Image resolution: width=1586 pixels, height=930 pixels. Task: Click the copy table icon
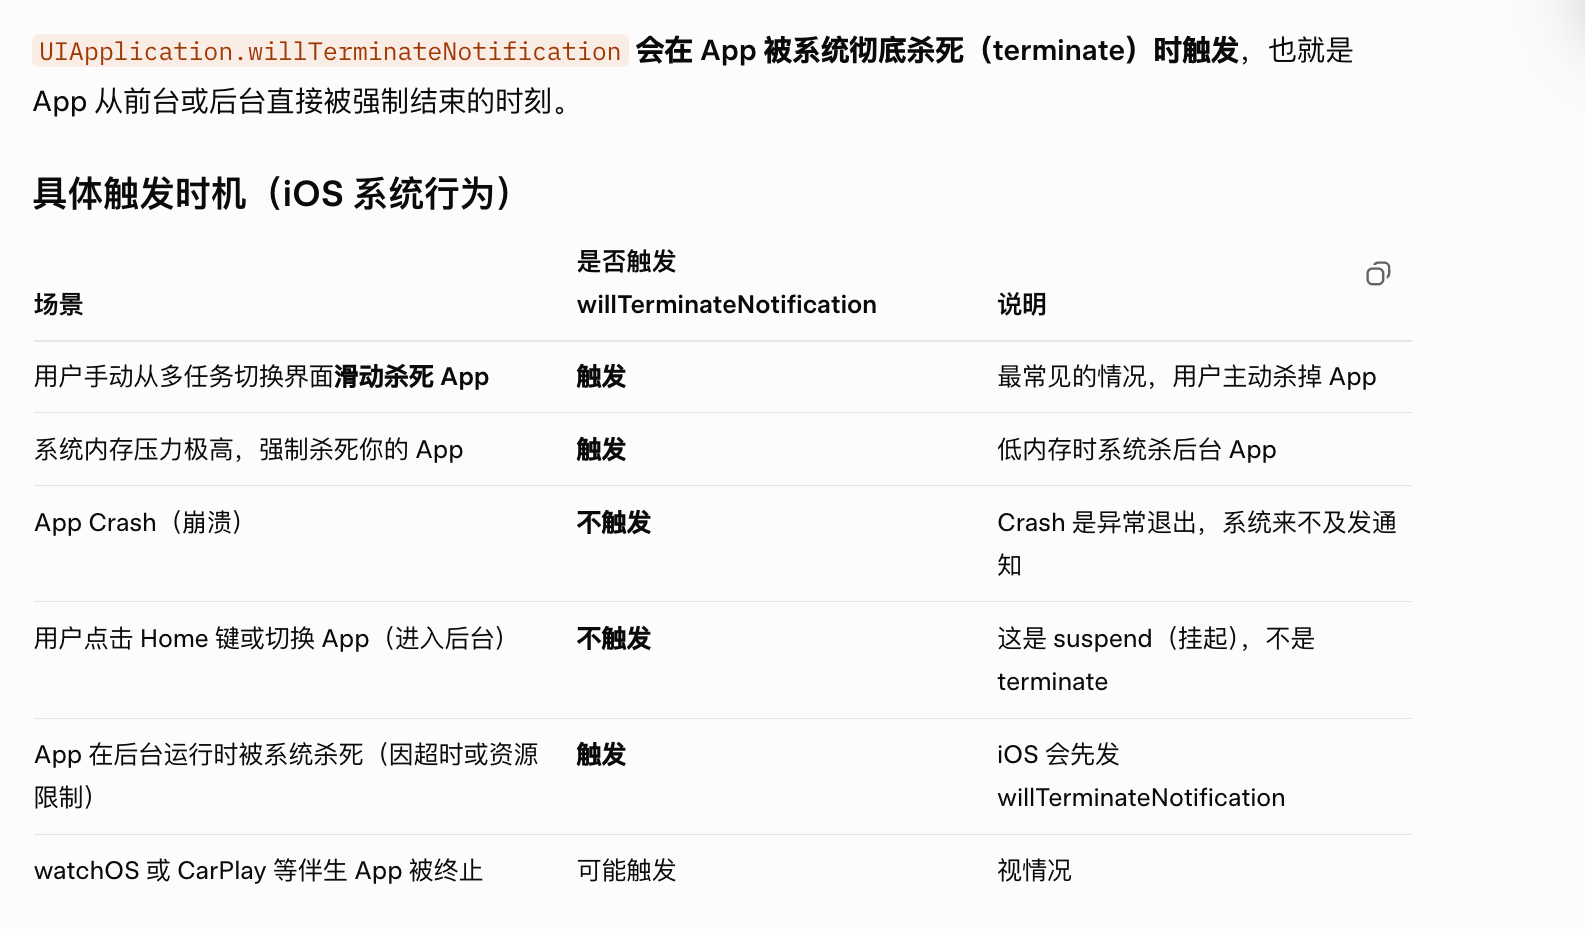click(x=1378, y=273)
